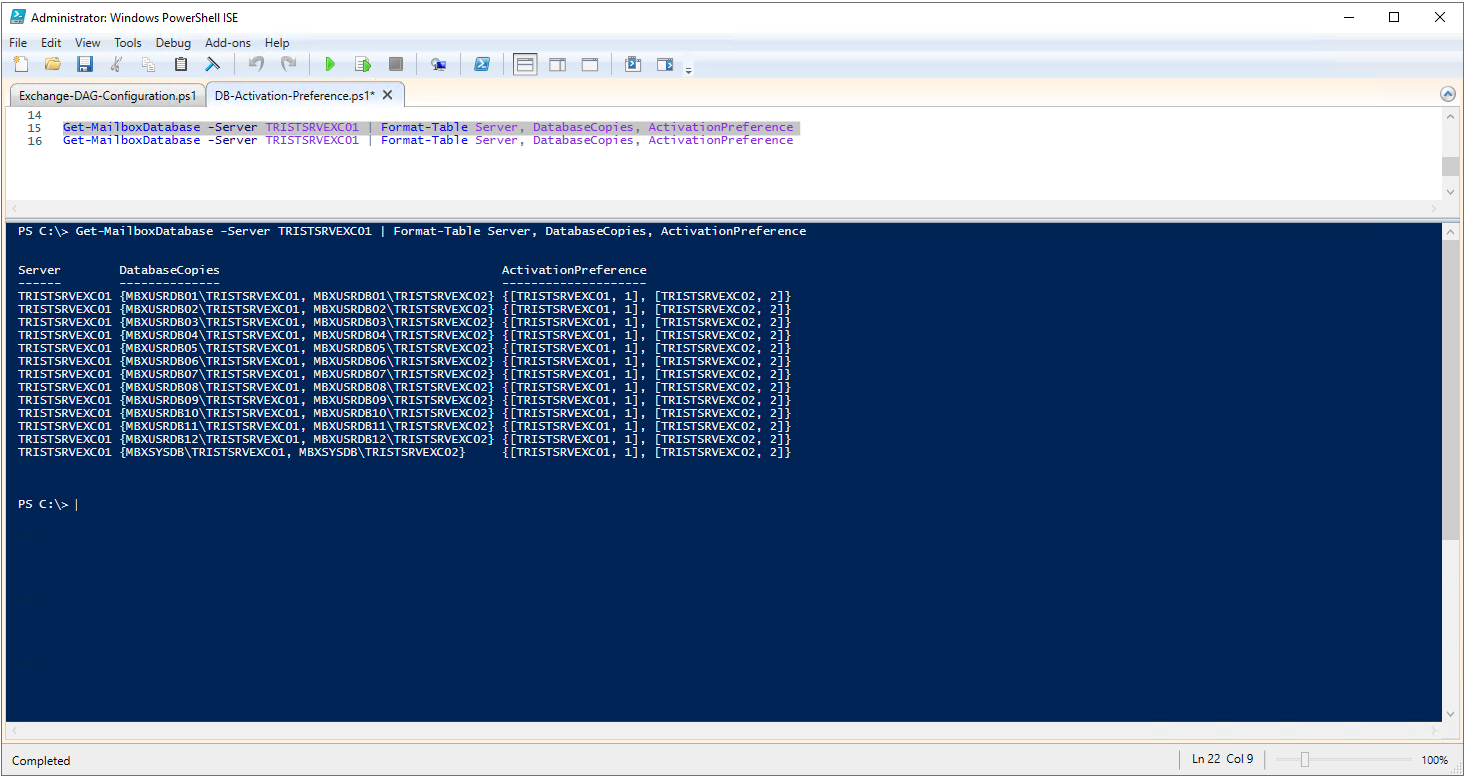Click the MBXUSRDB04 database copies entry
Viewport: 1465px width, 776px height.
coord(306,335)
